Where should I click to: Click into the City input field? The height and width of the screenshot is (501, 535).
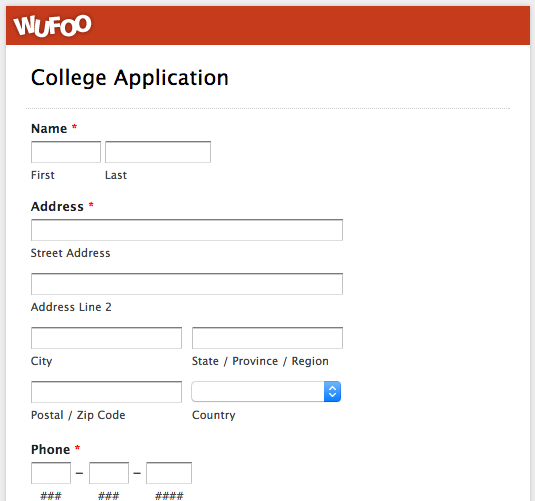click(106, 338)
